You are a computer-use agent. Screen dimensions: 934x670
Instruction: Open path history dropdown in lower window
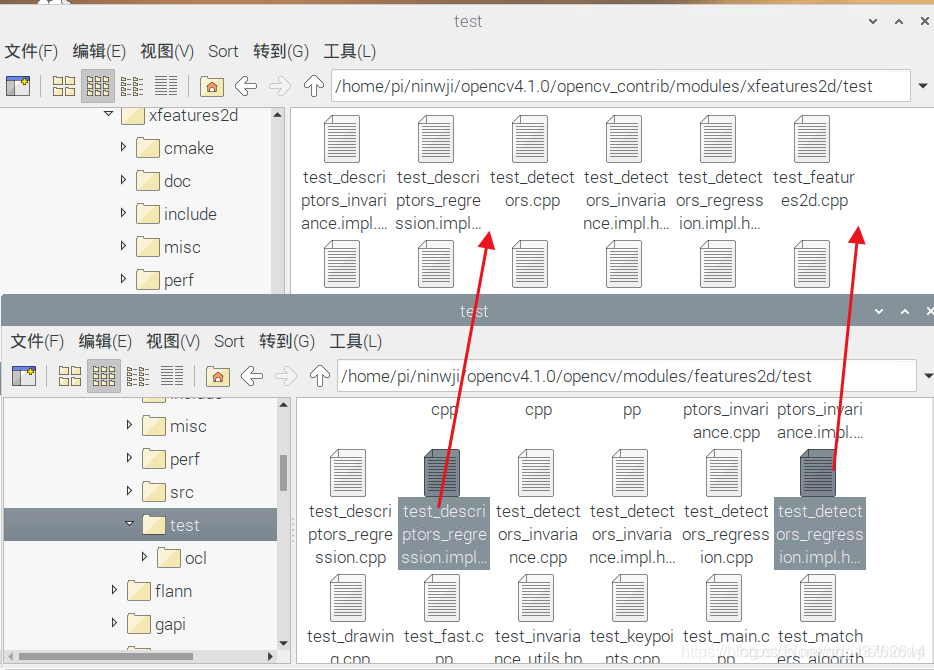[x=928, y=376]
